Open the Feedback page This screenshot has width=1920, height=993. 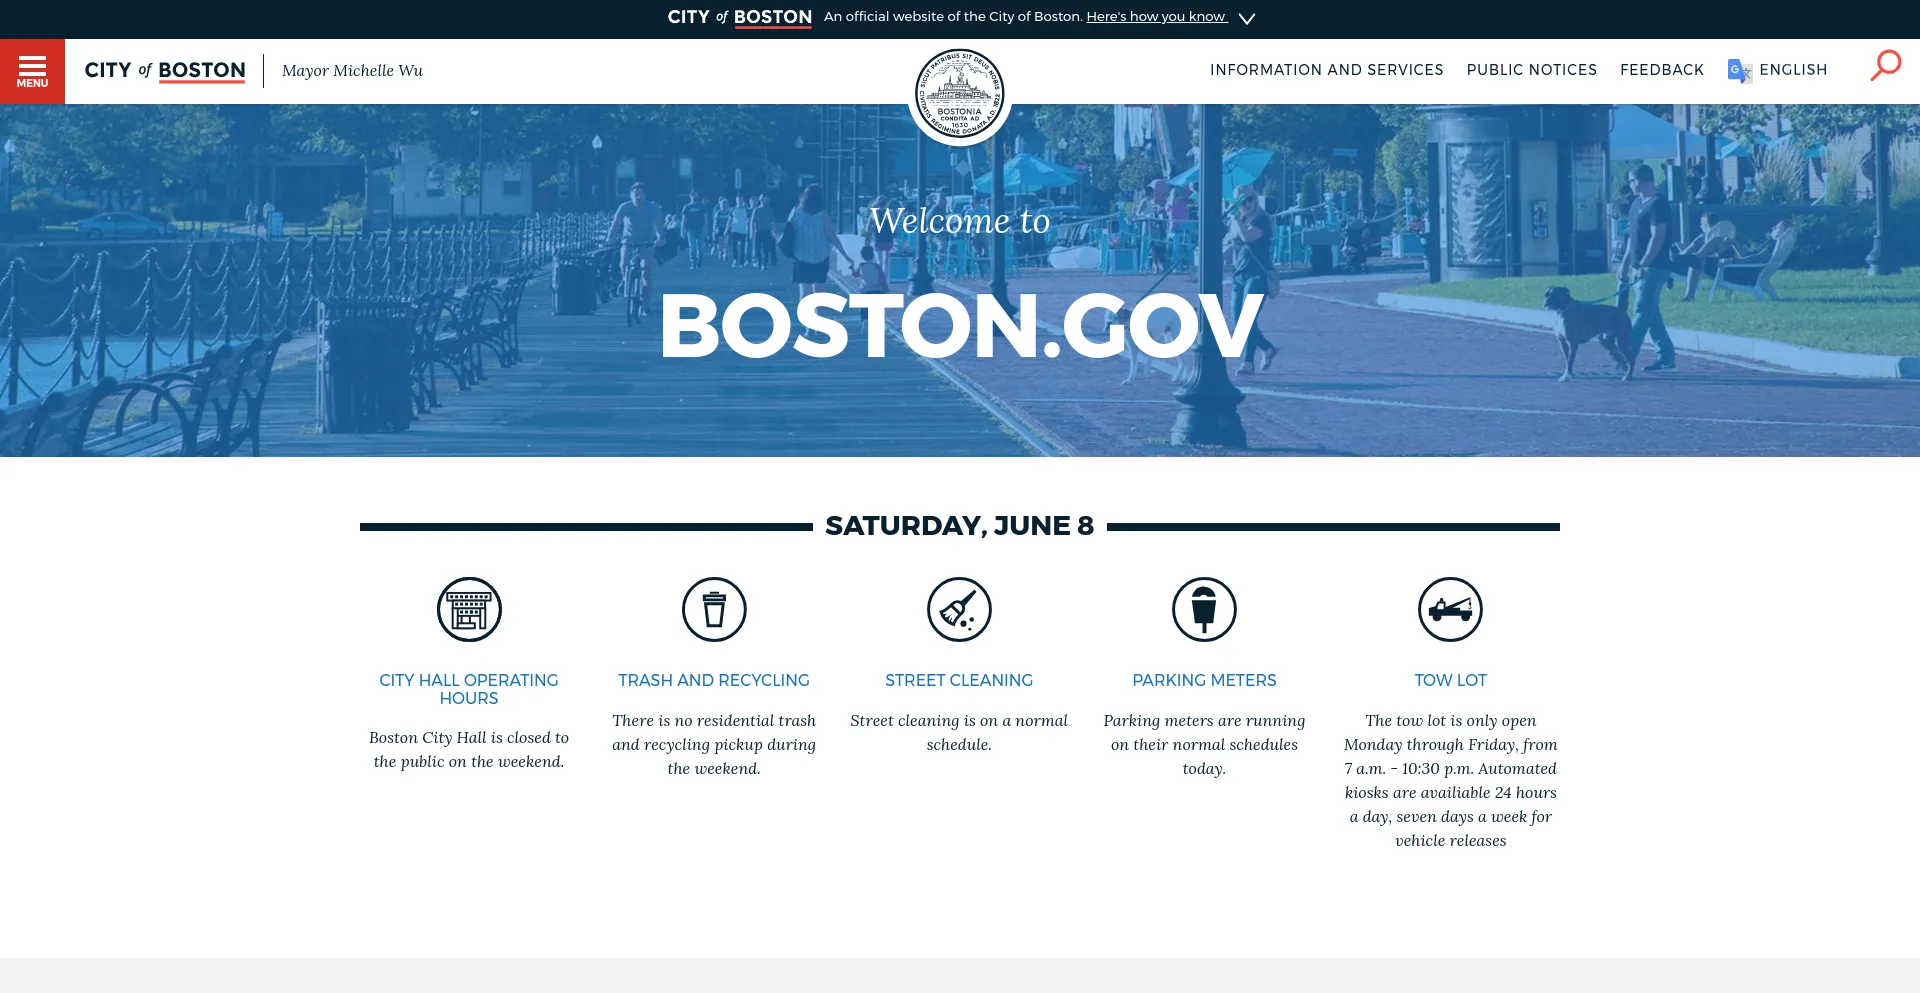[1661, 70]
